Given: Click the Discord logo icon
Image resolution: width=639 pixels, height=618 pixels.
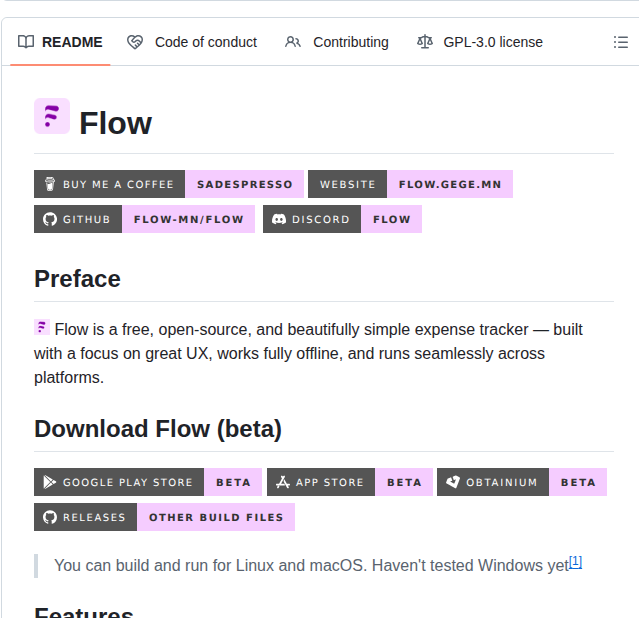Looking at the screenshot, I should (279, 219).
